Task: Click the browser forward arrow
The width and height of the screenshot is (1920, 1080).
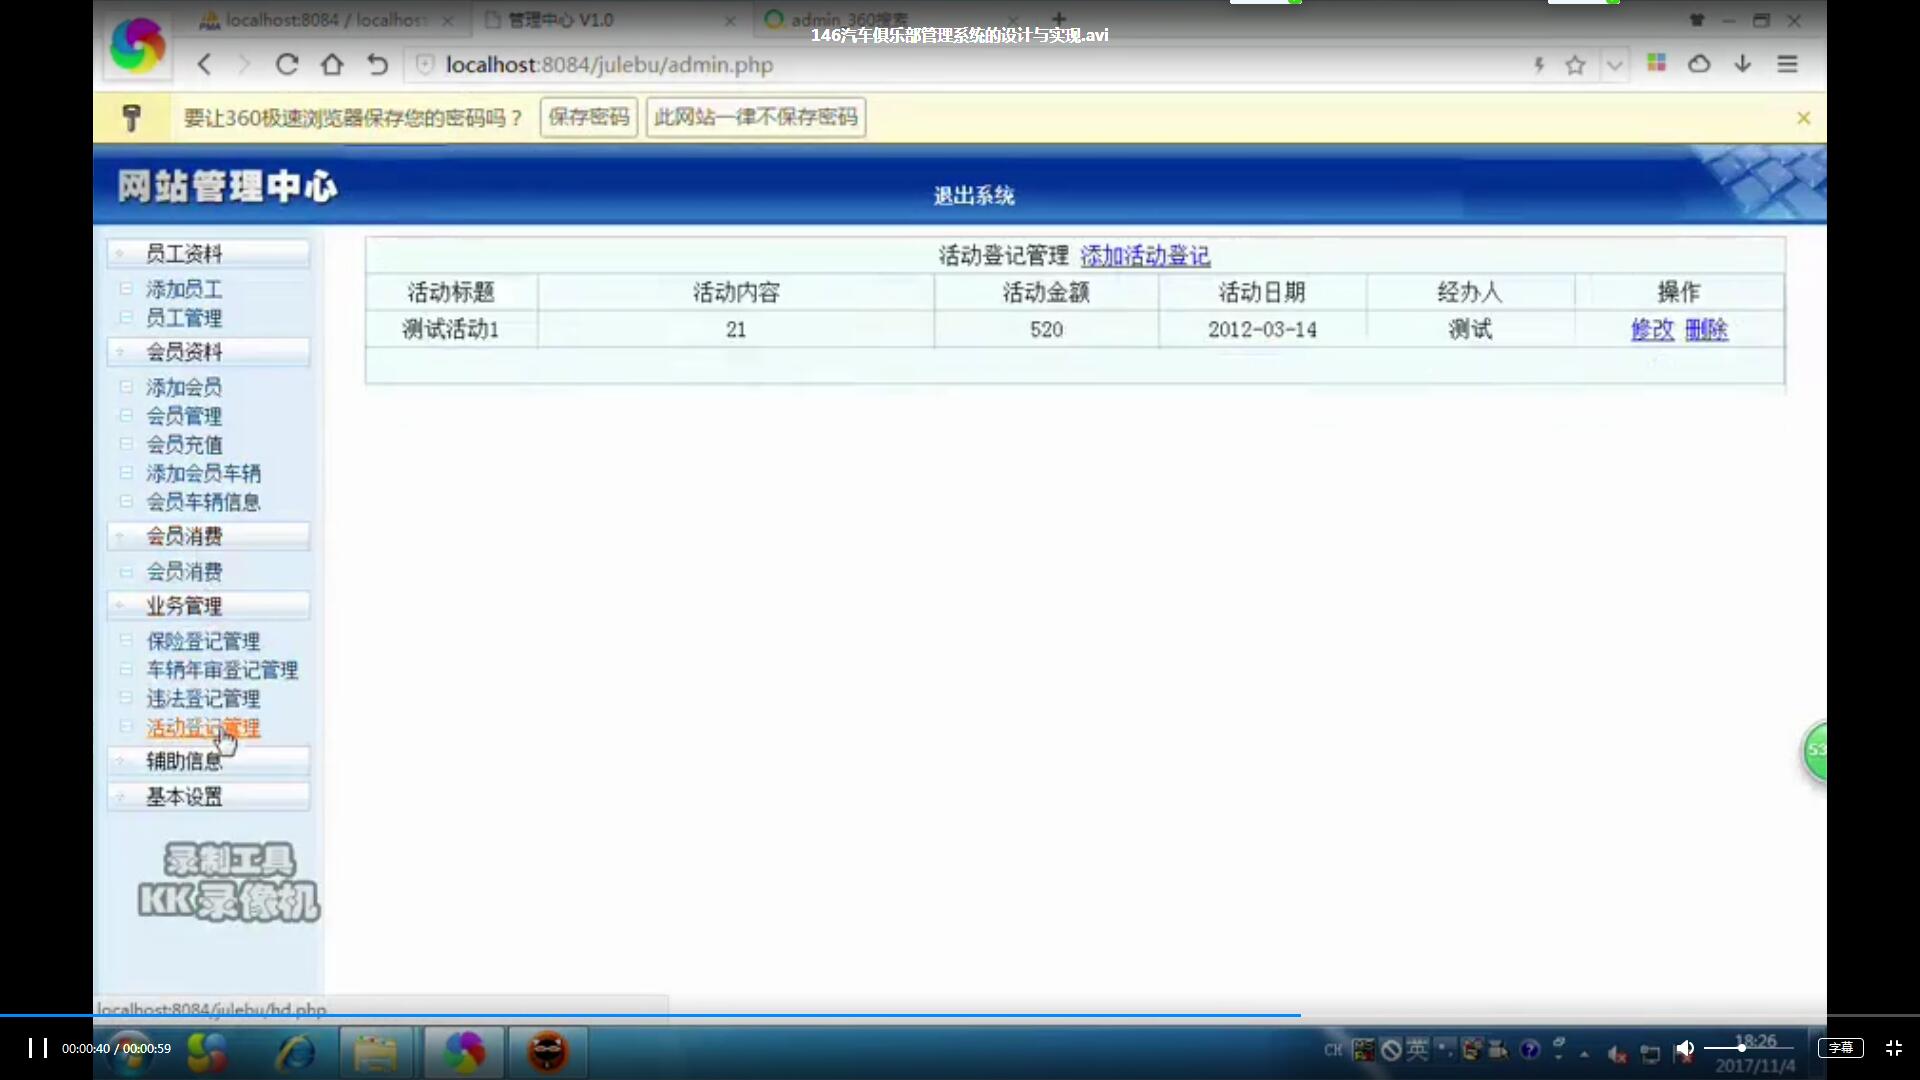Action: (x=244, y=65)
